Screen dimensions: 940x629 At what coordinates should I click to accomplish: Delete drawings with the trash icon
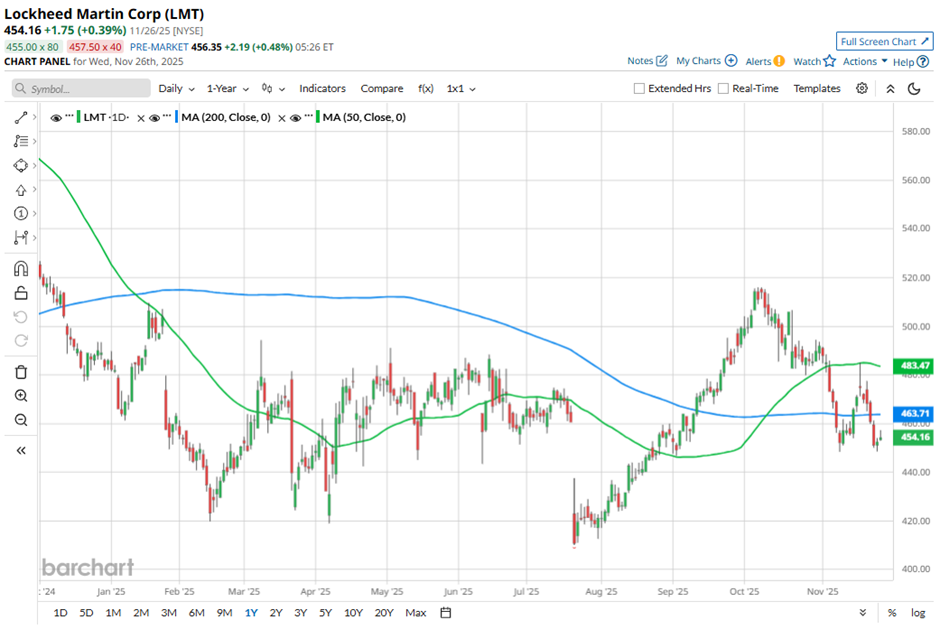coord(21,372)
